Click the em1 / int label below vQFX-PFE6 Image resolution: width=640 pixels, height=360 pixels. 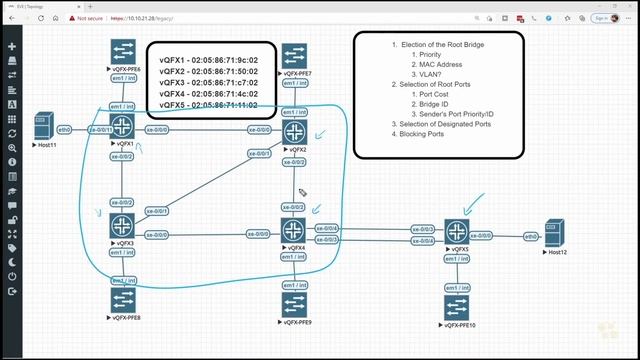(124, 78)
